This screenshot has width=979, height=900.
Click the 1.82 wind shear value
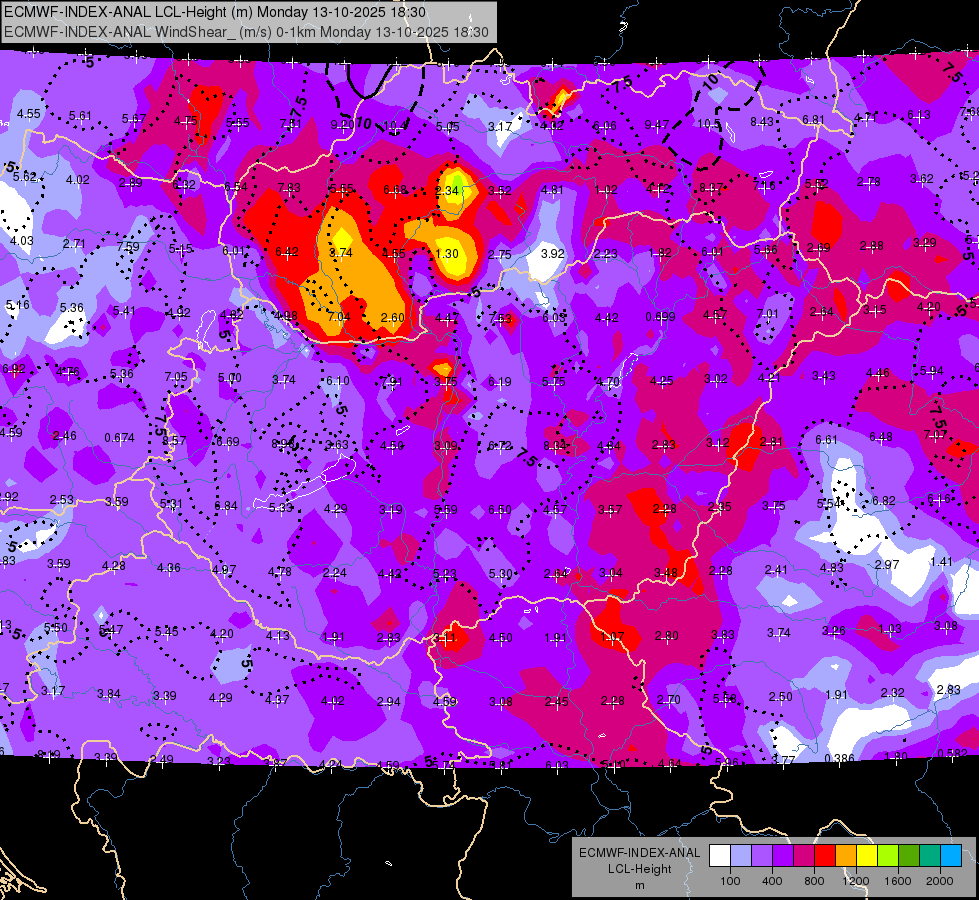click(x=660, y=253)
